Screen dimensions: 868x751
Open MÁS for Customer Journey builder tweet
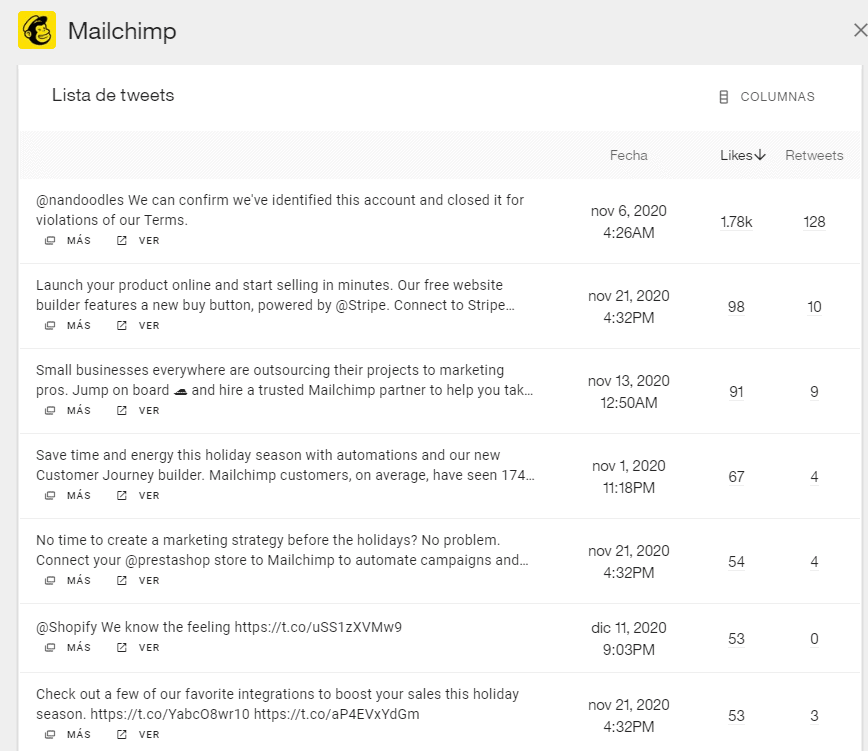[x=79, y=496]
